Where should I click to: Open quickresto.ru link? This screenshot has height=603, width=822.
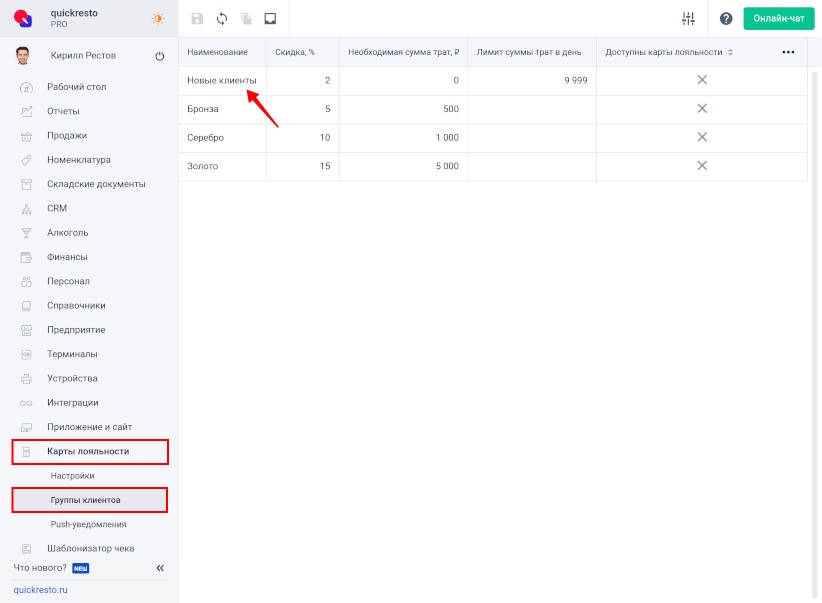click(40, 590)
